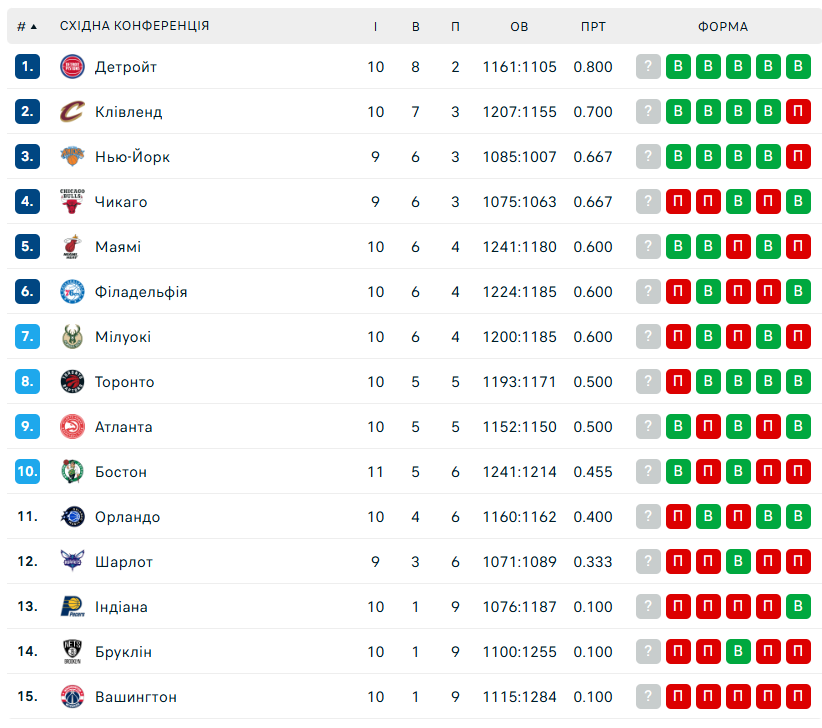Open the Філадельфія team link
Screen dimensions: 822x728
click(x=141, y=292)
